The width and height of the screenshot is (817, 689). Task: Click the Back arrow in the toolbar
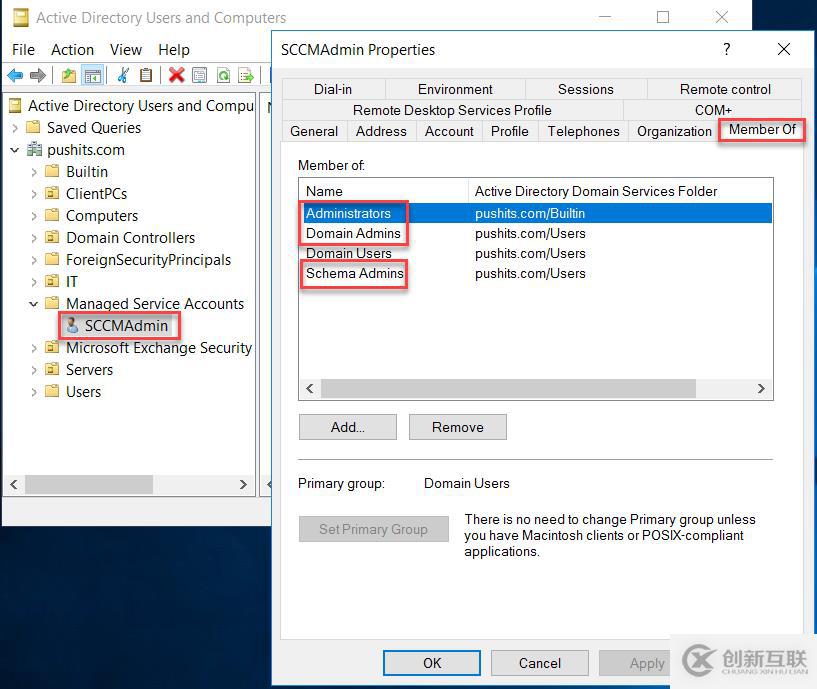15,76
